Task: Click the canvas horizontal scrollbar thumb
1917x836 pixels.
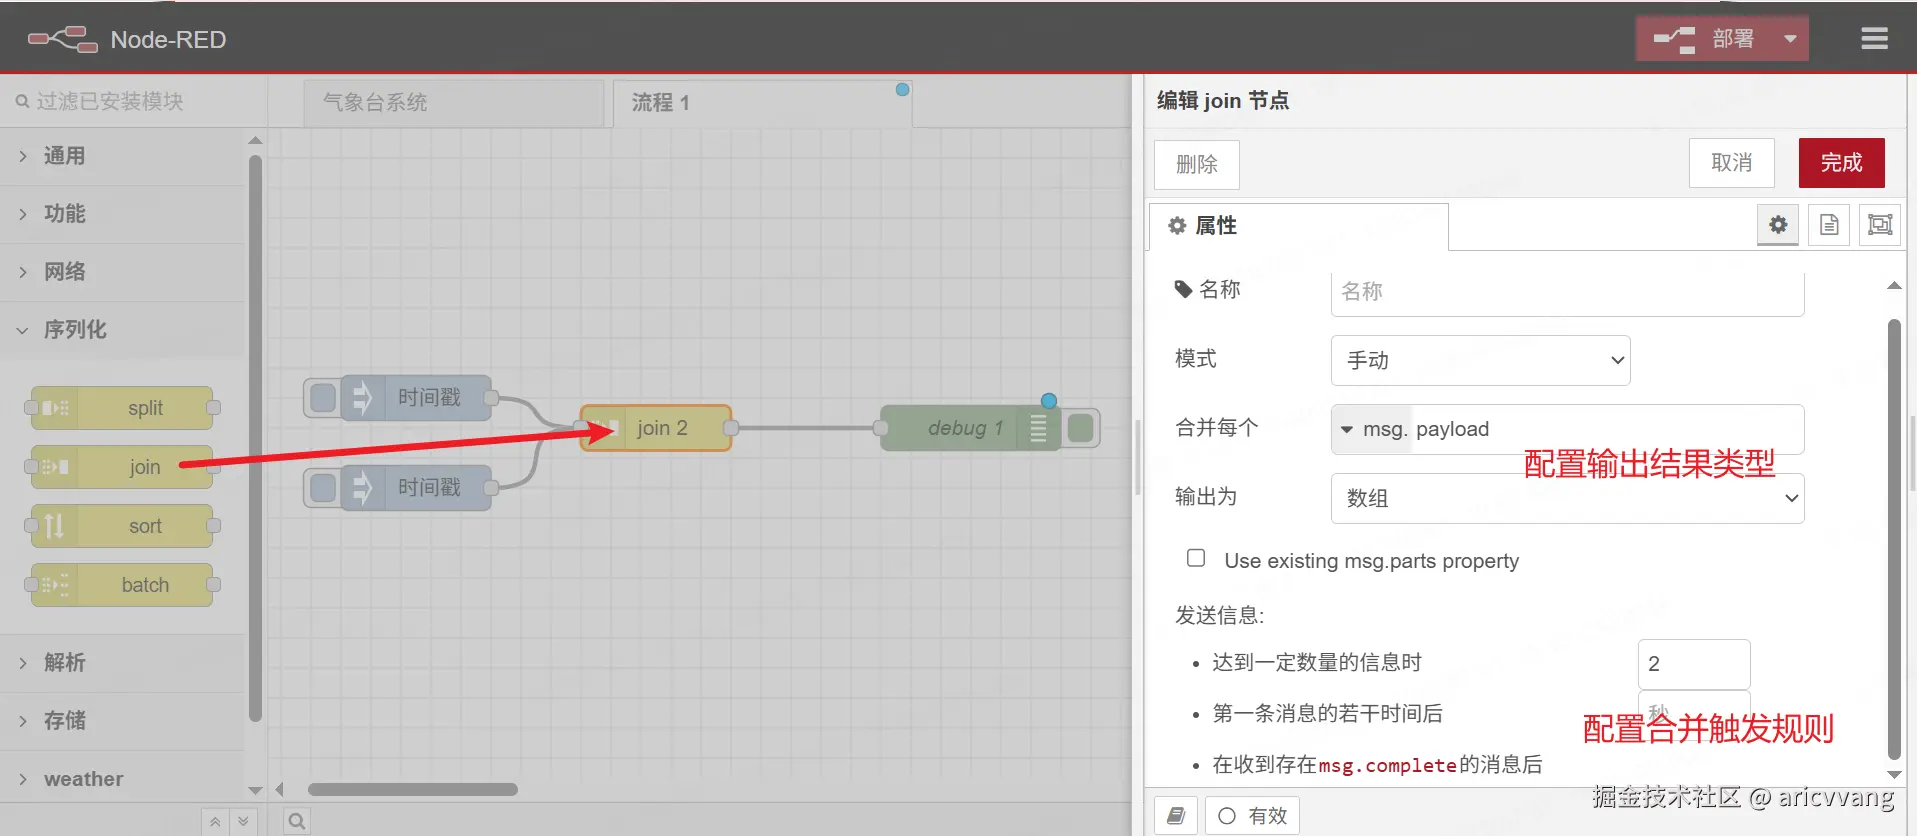Action: [x=412, y=789]
